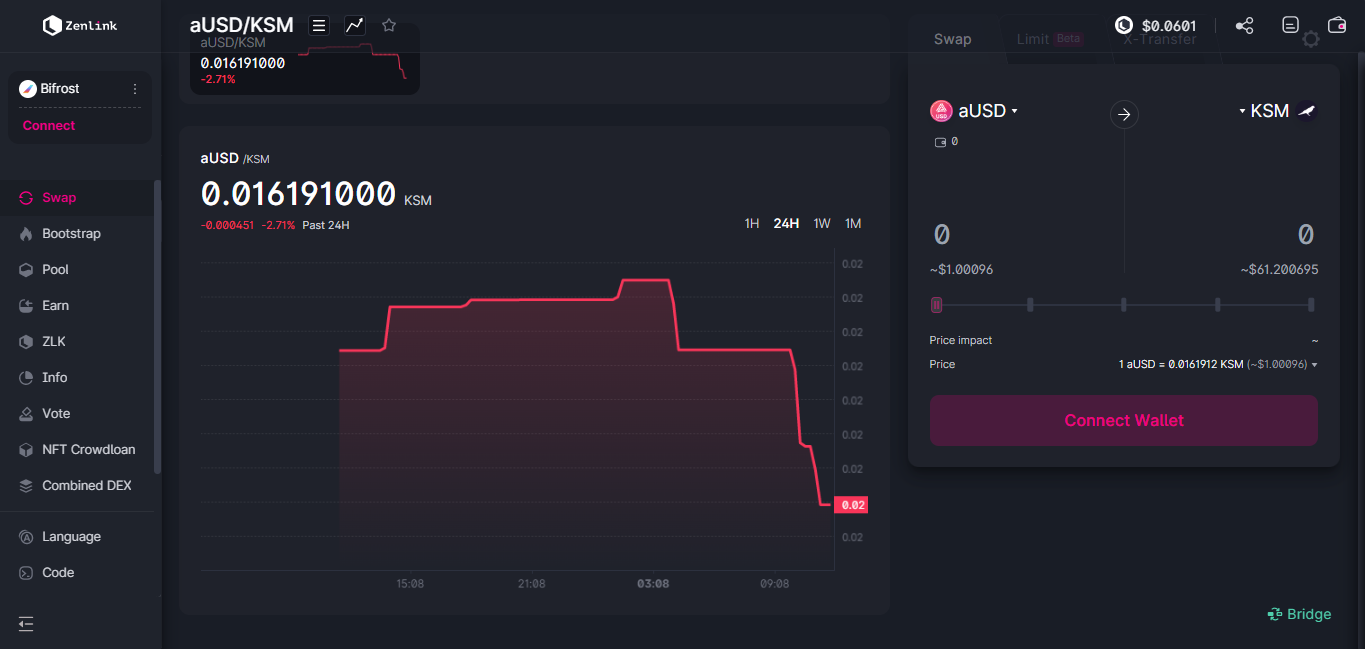Swap token direction arrow button
The image size is (1365, 649).
1124,114
